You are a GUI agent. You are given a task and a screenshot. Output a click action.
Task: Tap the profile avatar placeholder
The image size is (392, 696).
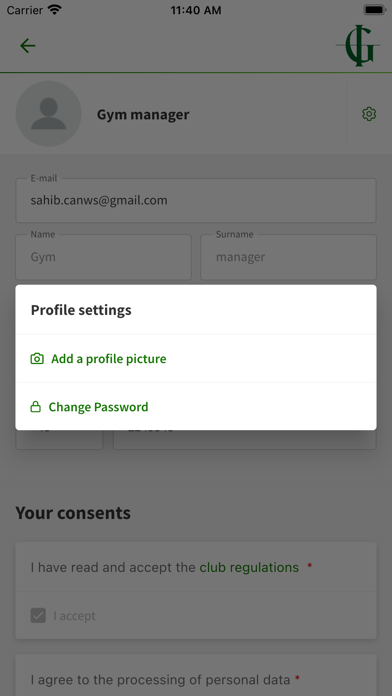tap(48, 114)
